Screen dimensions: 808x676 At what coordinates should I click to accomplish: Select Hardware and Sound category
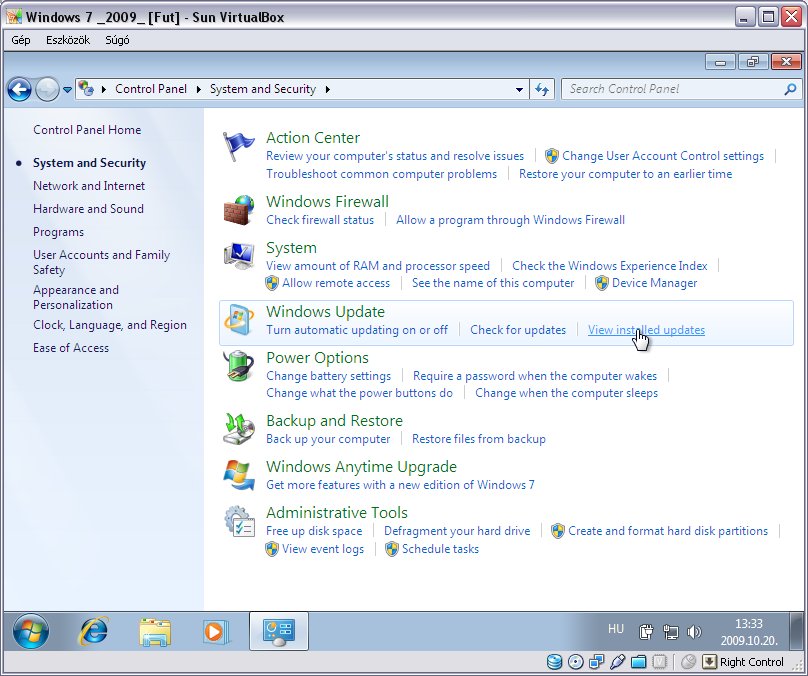(89, 209)
